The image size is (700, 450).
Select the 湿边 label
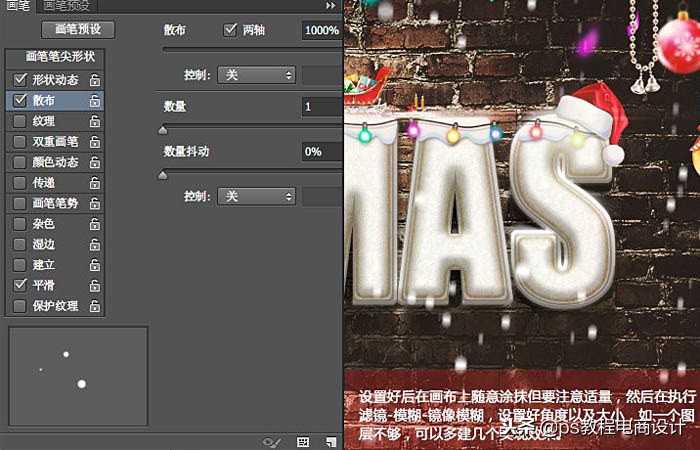coord(44,245)
